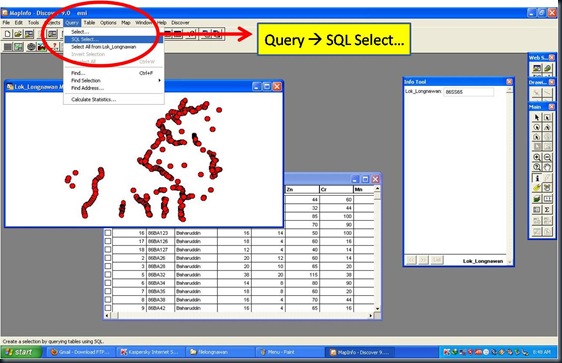This screenshot has width=562, height=363.
Task: Open the Options menu
Action: click(108, 23)
